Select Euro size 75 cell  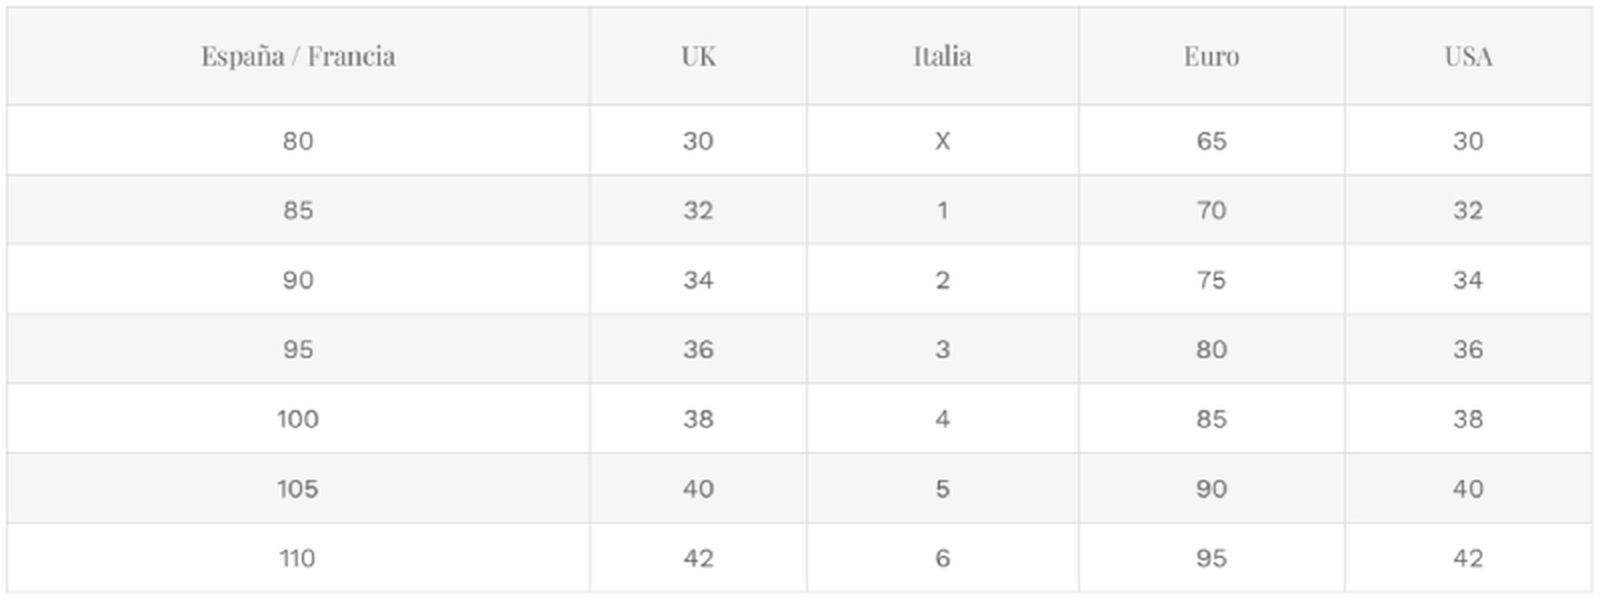[x=1211, y=280]
